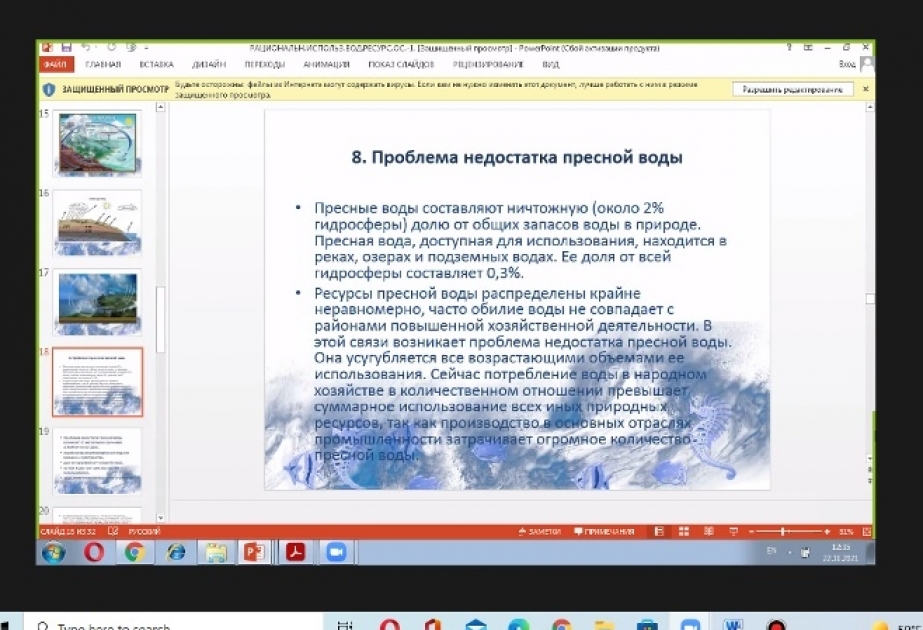Click the zoom out minus button
The width and height of the screenshot is (923, 630).
click(752, 532)
